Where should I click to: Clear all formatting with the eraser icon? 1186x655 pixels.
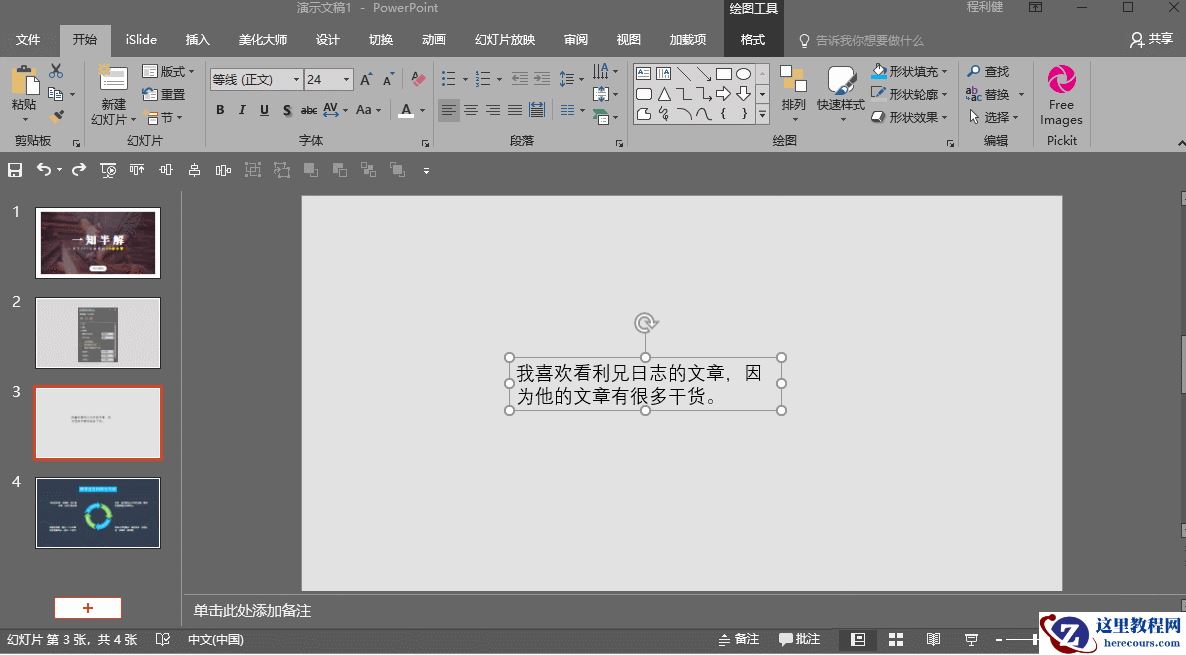[x=418, y=79]
